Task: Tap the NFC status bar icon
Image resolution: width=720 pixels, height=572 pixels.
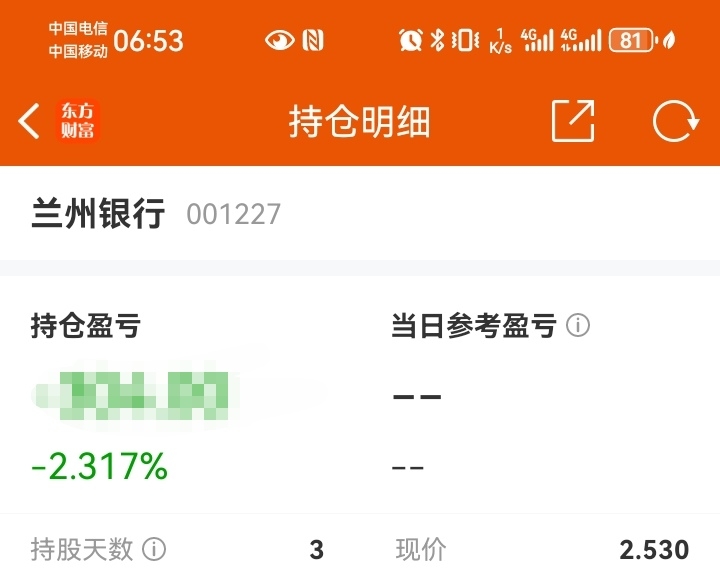Action: click(x=313, y=40)
